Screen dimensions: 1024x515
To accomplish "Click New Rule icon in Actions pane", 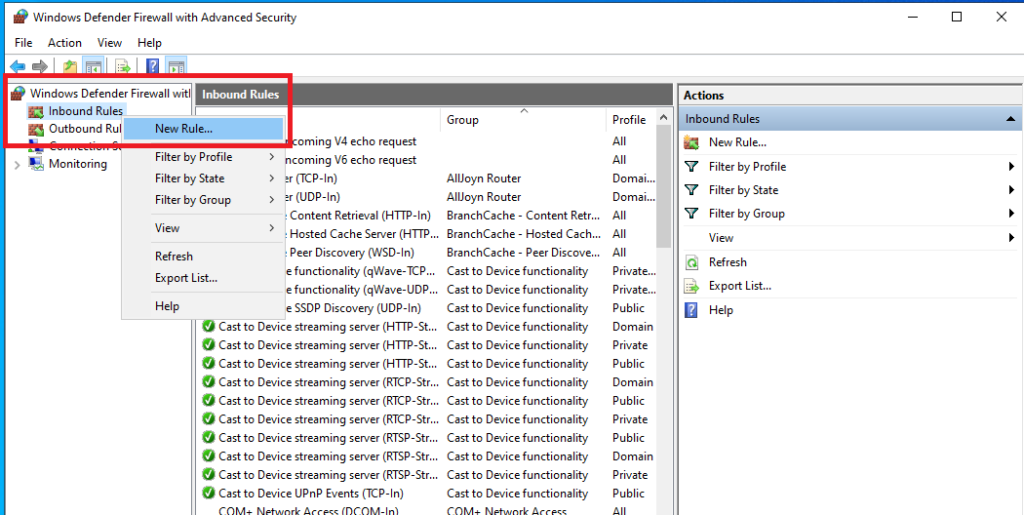I will [x=691, y=142].
